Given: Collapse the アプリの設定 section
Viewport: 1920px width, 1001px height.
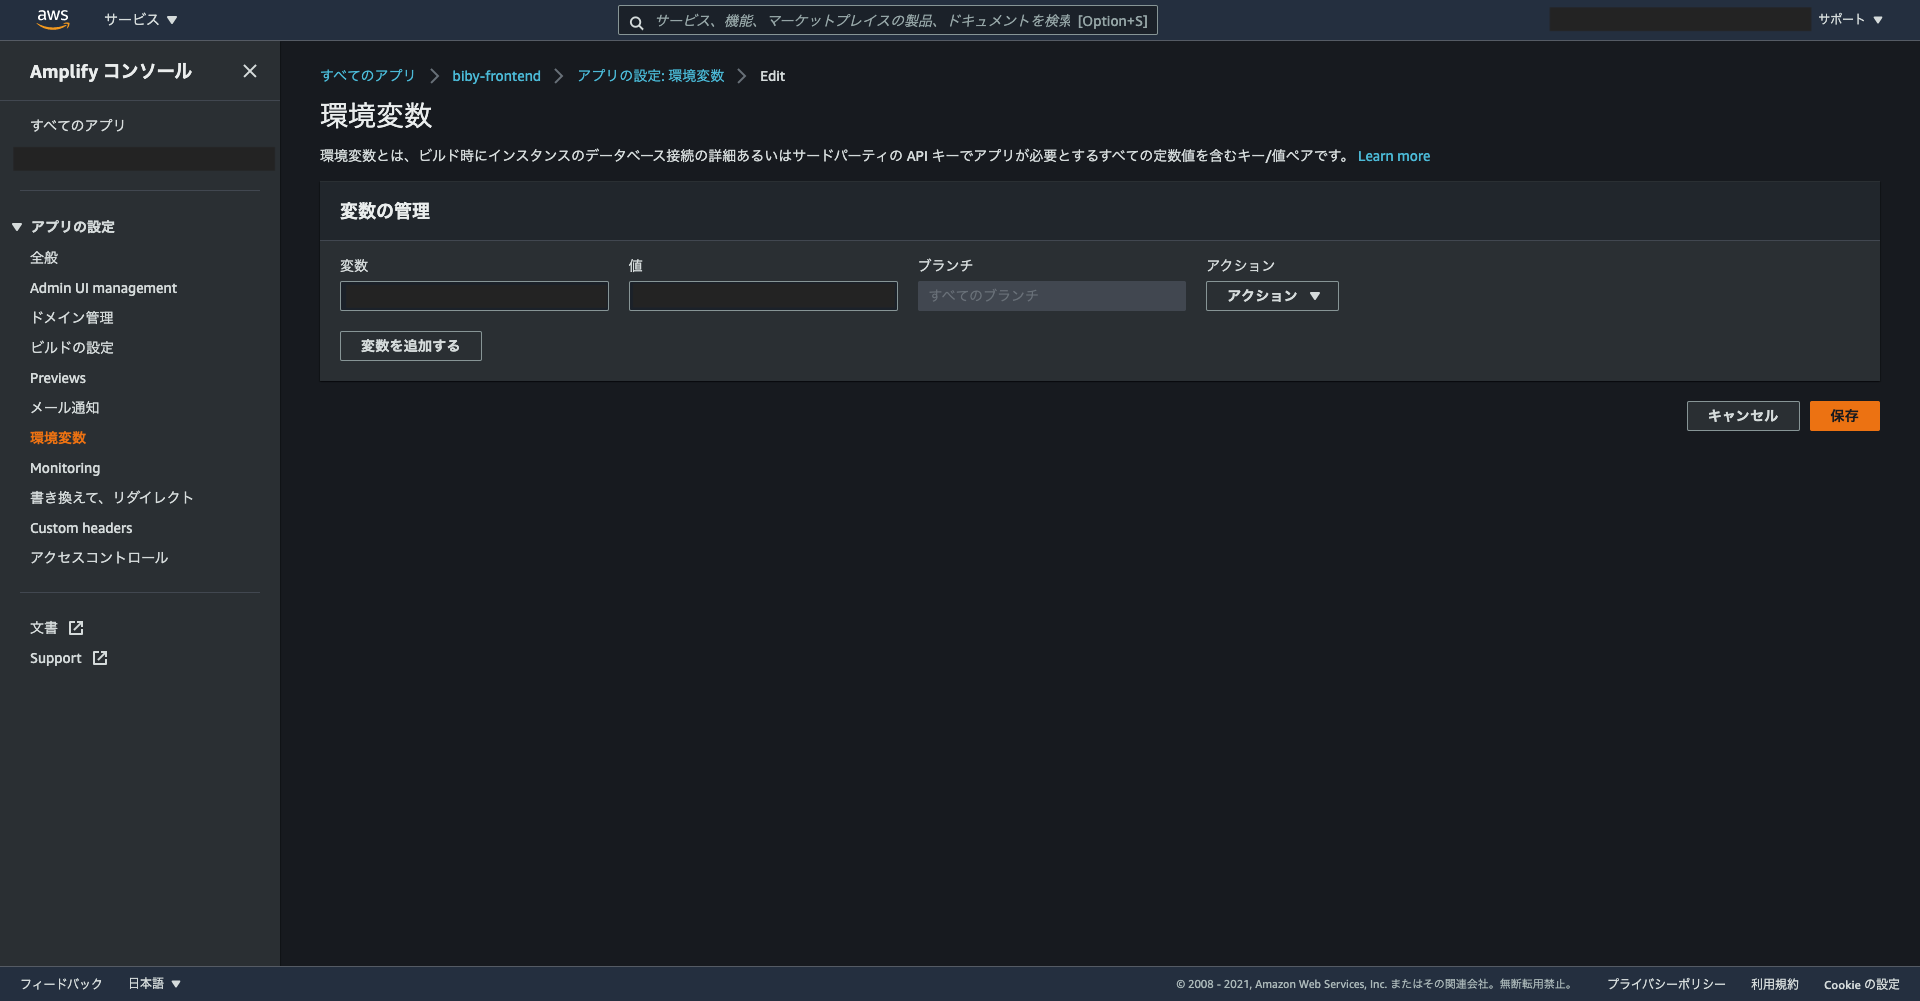Looking at the screenshot, I should [x=17, y=227].
